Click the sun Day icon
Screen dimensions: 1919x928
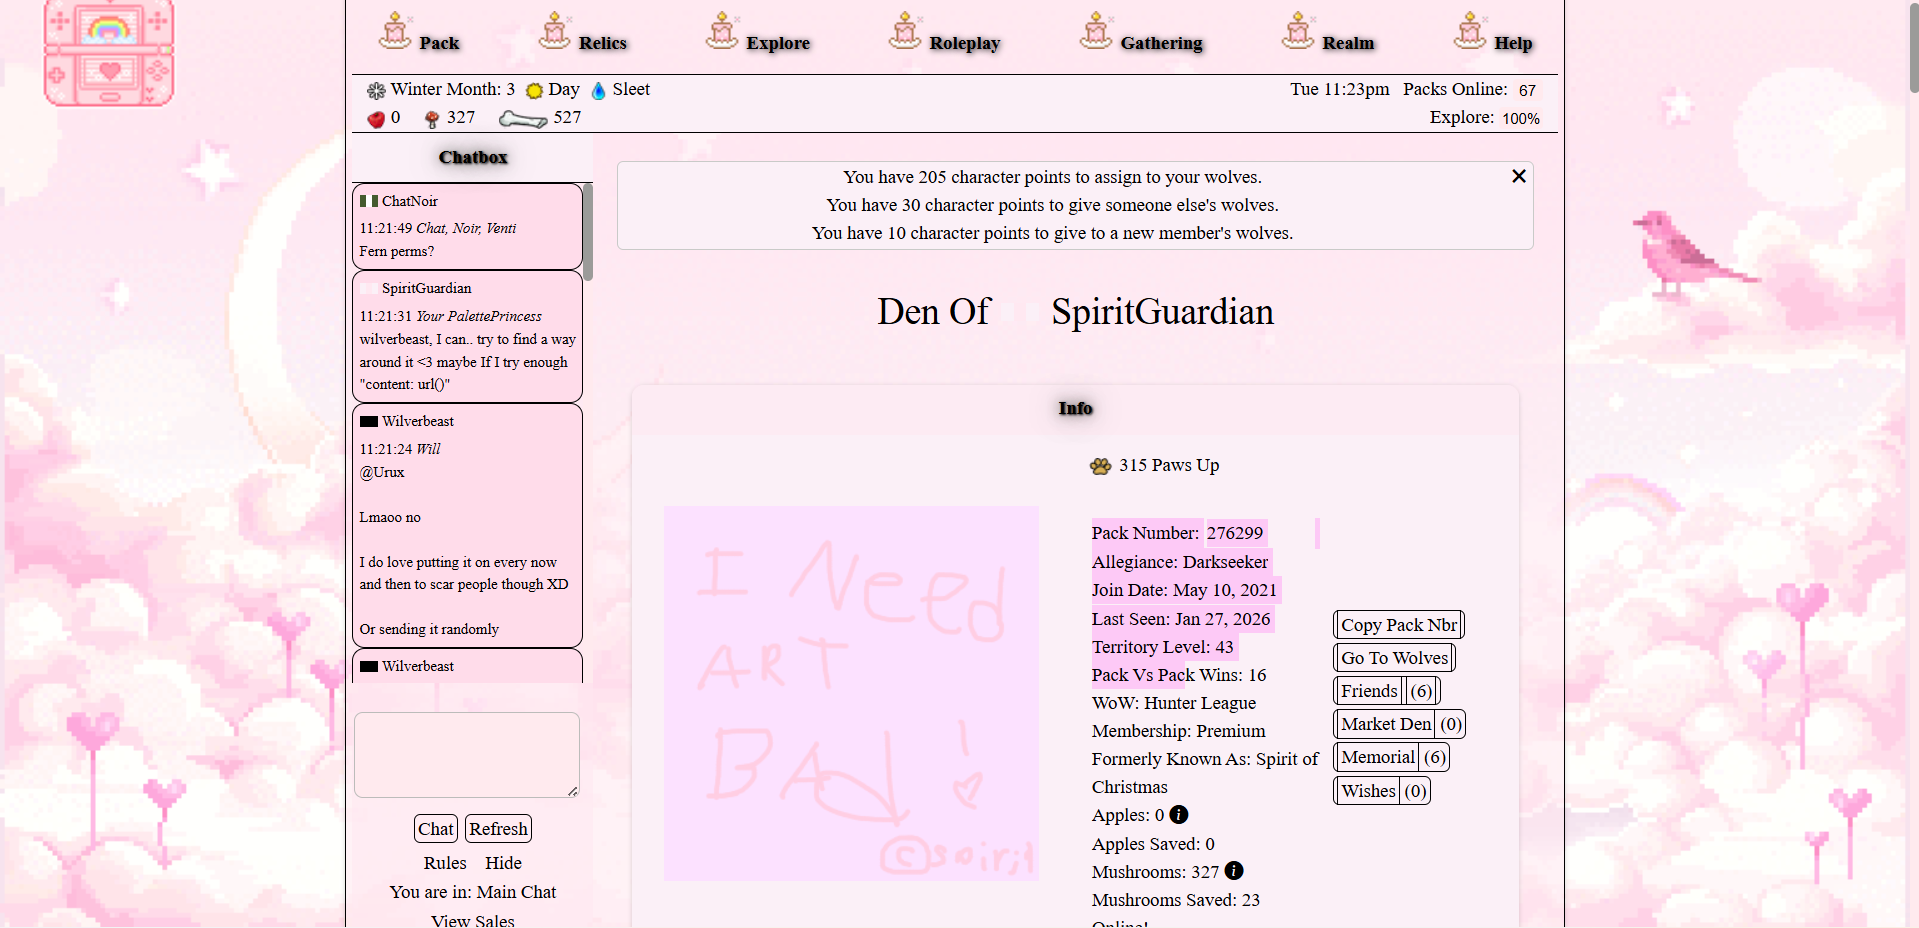pyautogui.click(x=535, y=91)
